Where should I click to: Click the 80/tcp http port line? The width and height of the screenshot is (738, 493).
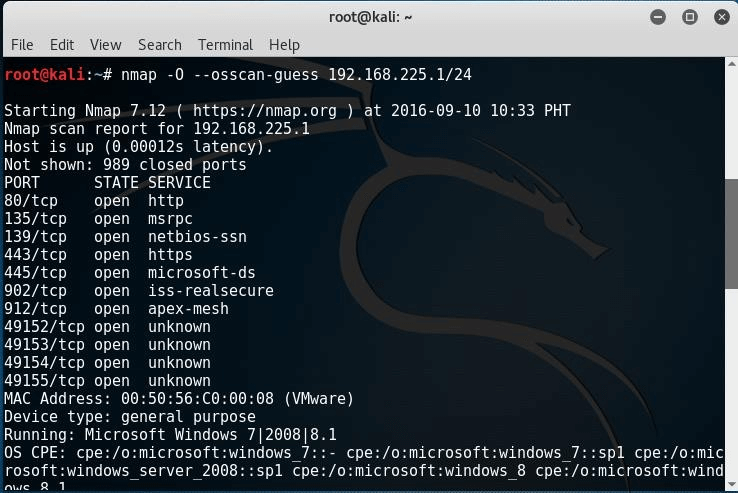[x=94, y=201]
